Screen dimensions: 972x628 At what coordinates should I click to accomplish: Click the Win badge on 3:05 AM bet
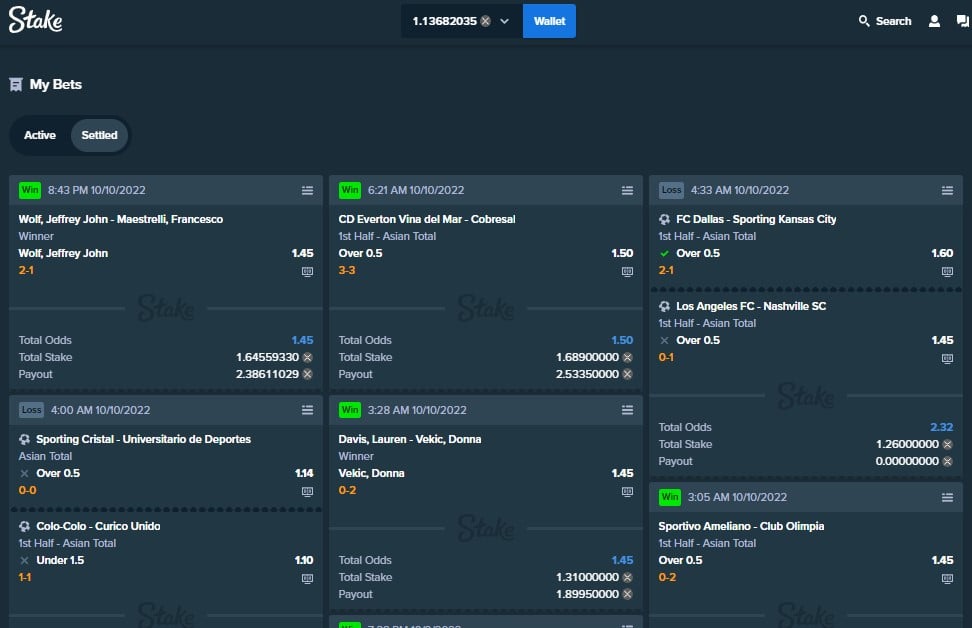point(669,497)
